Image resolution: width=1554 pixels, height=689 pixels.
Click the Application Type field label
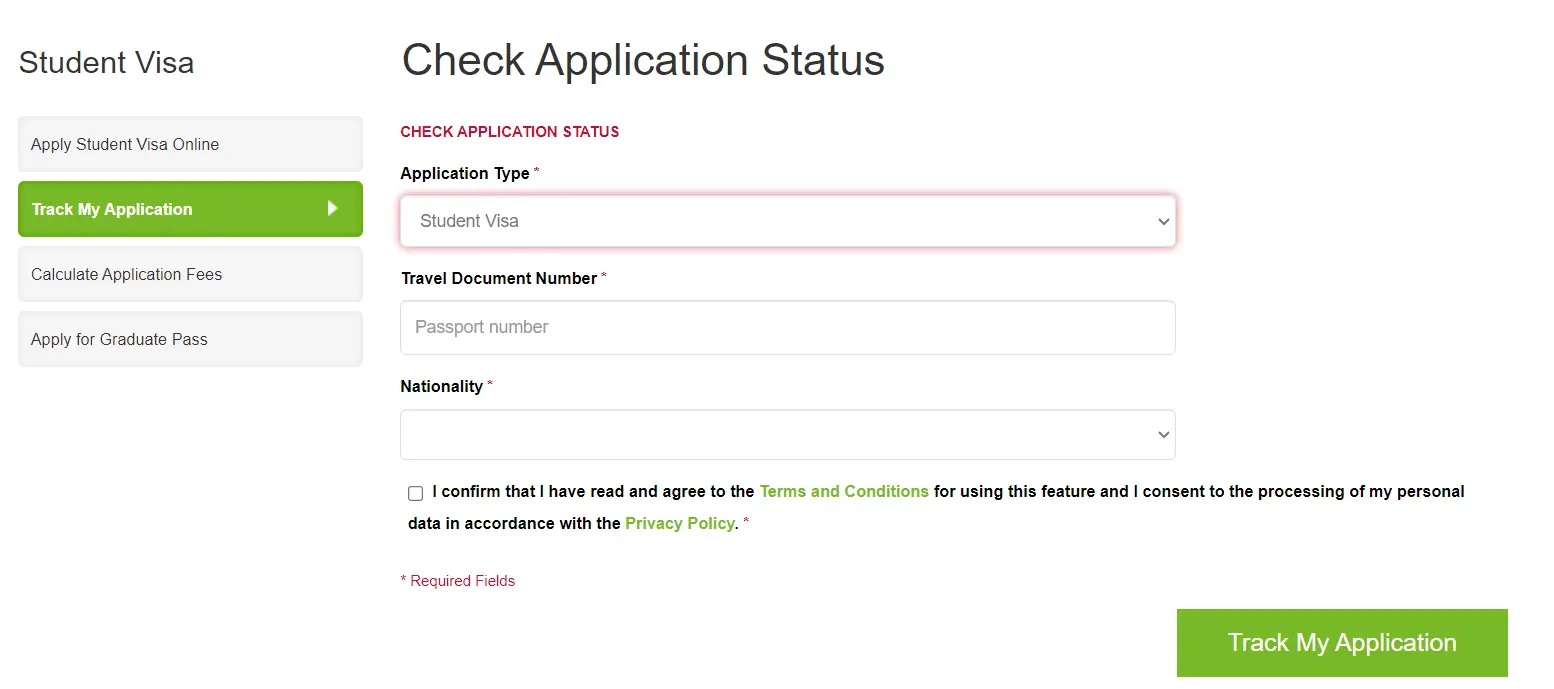pos(465,173)
